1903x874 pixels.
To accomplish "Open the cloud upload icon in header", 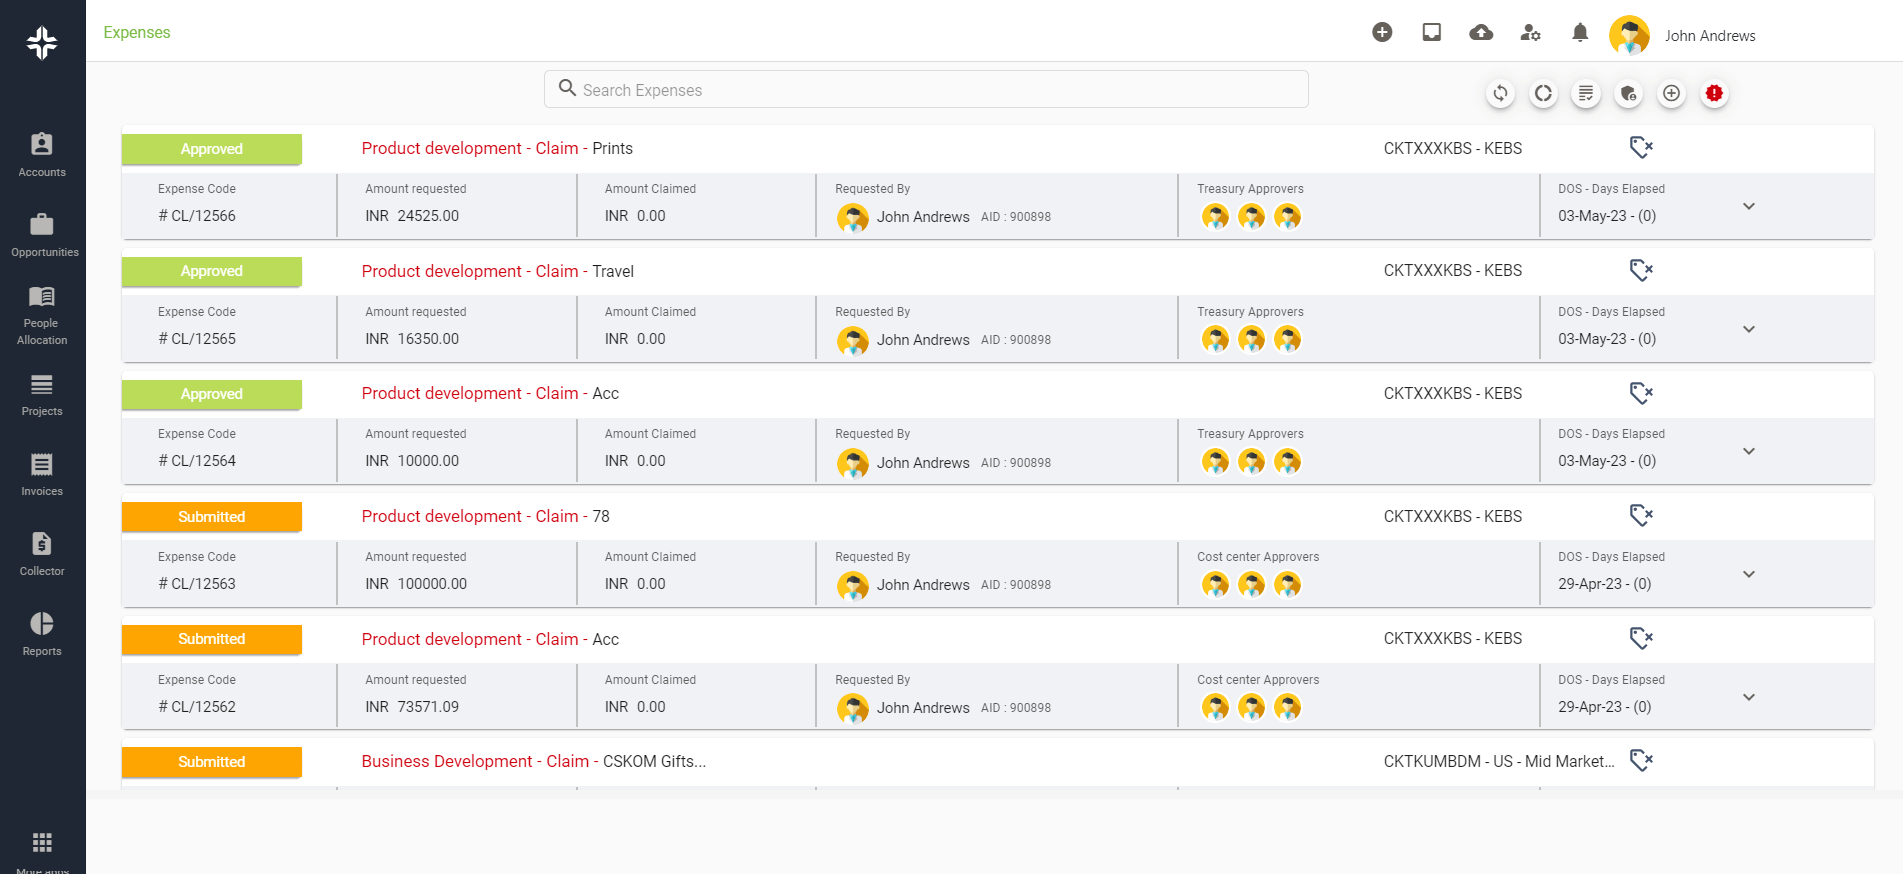I will coord(1481,33).
